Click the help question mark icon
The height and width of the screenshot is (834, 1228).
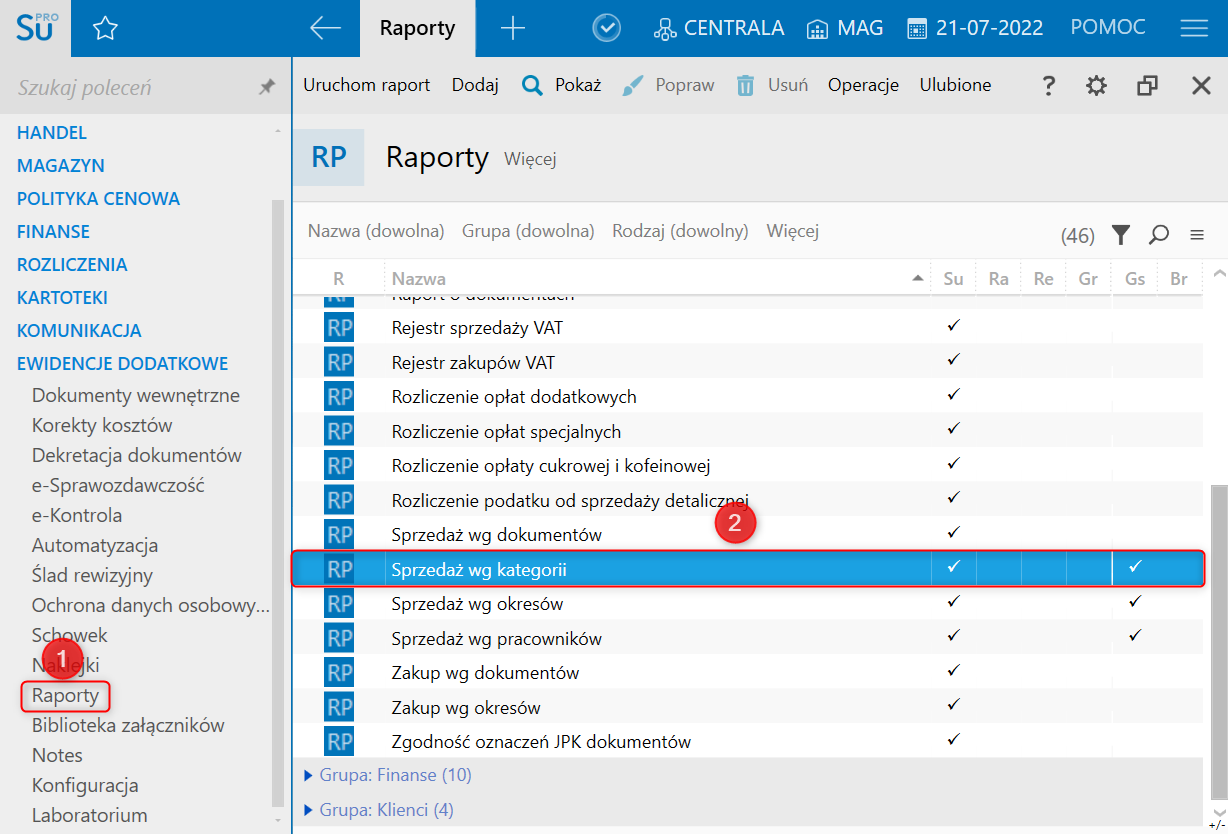coord(1048,86)
